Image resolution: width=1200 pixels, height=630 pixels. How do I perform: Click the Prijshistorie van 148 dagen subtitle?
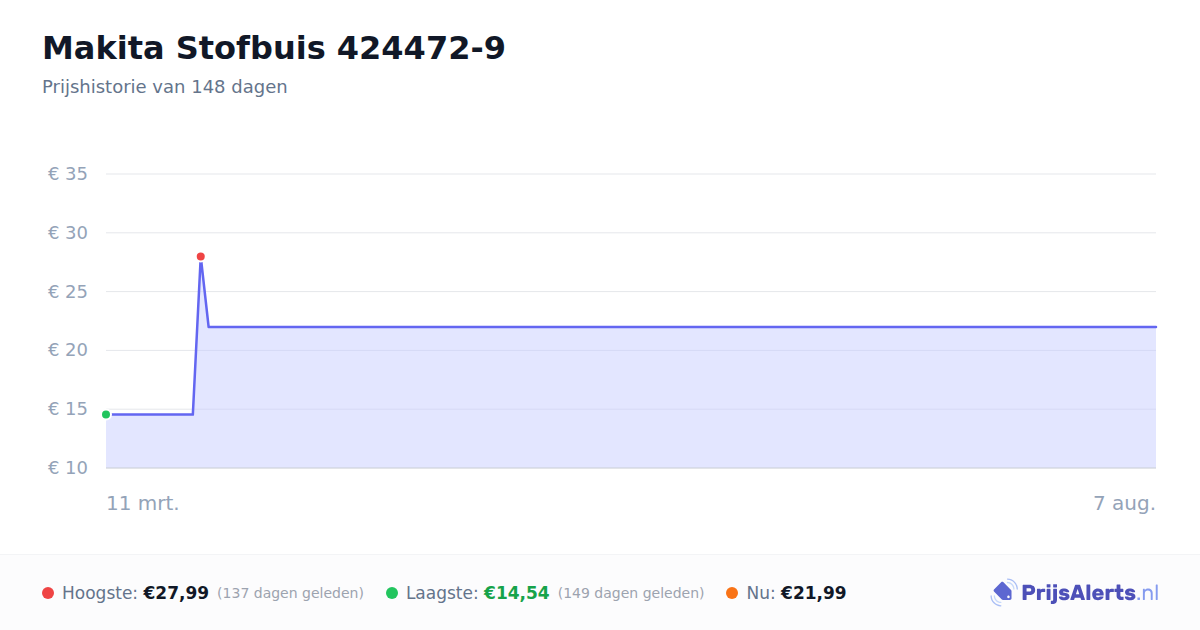(x=165, y=87)
